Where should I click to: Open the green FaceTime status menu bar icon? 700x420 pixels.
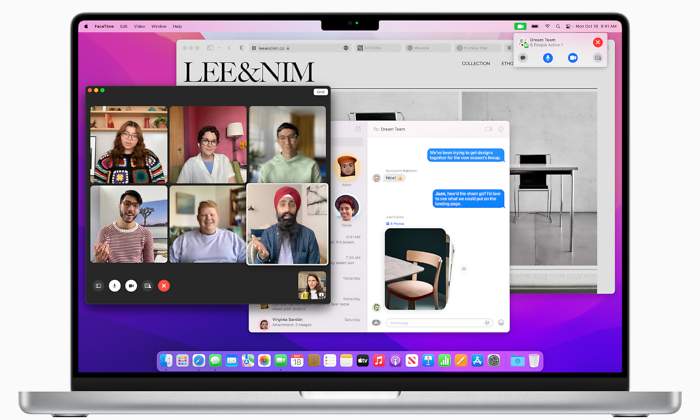coord(520,26)
